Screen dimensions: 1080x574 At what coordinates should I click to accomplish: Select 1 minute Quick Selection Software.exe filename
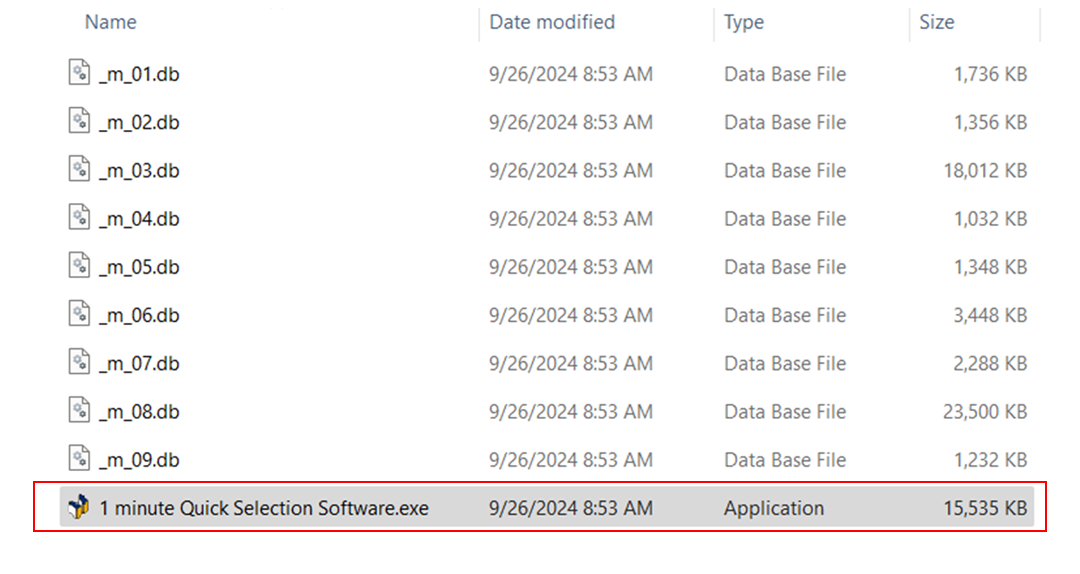264,508
